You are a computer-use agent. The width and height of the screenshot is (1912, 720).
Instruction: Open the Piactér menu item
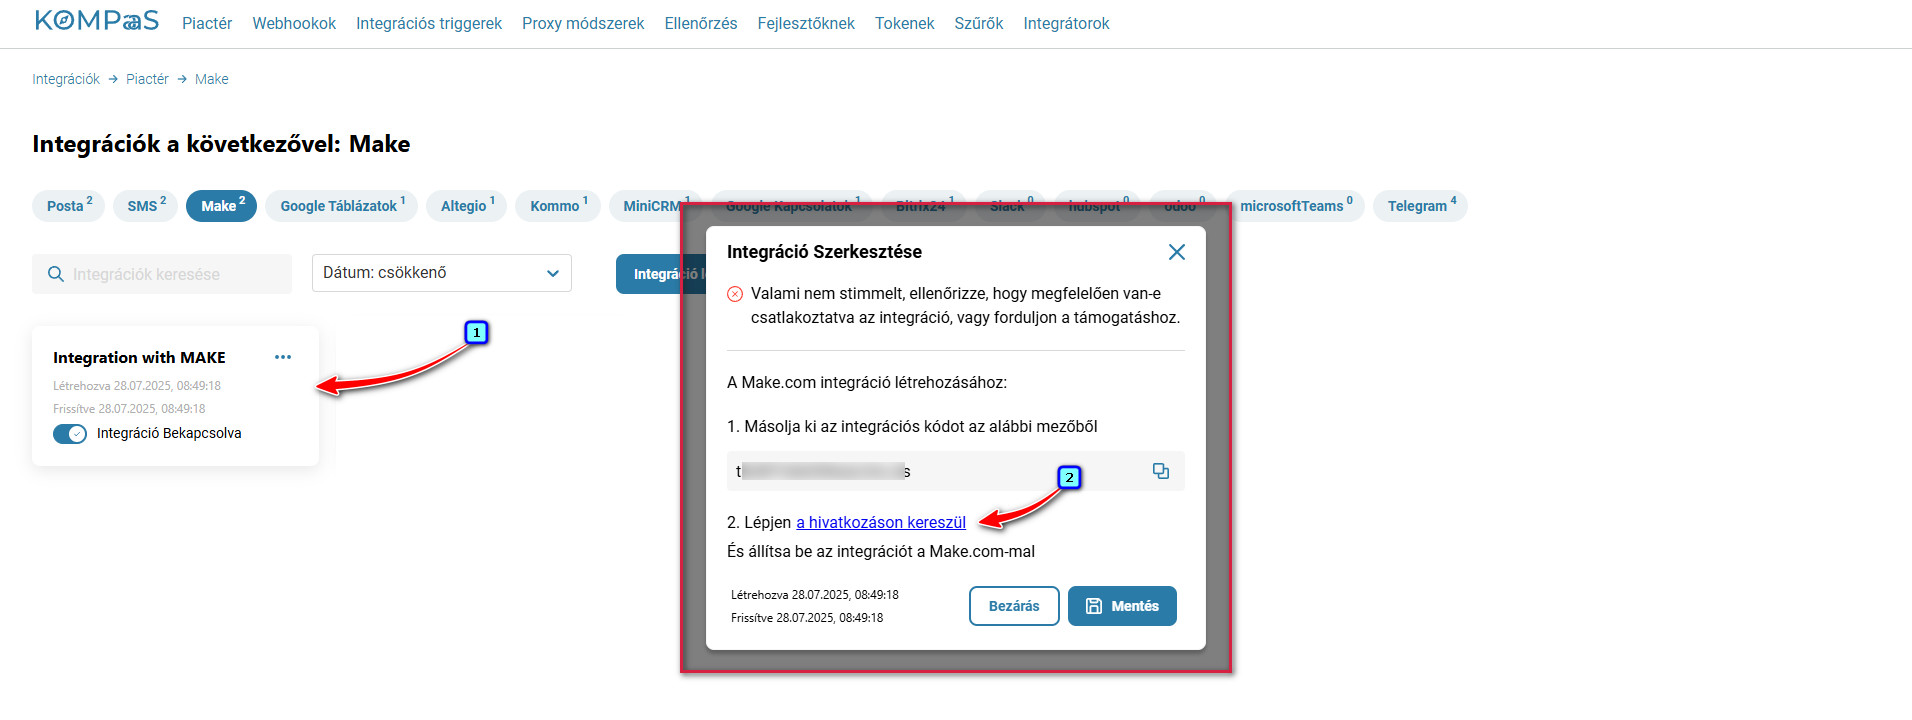[x=207, y=23]
